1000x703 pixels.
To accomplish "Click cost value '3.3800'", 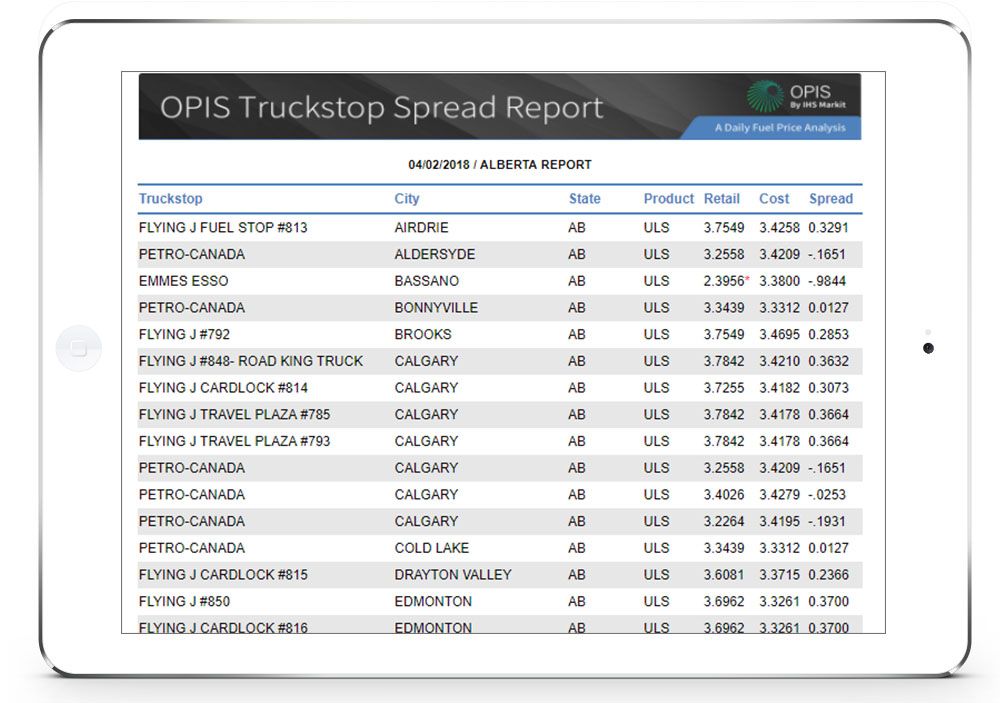I will (779, 281).
